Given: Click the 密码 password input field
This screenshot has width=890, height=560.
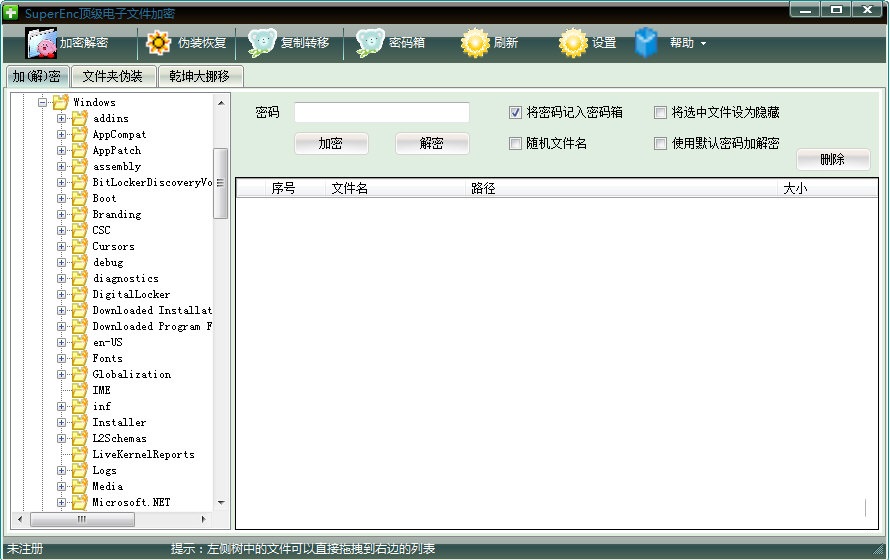Looking at the screenshot, I should pos(381,113).
